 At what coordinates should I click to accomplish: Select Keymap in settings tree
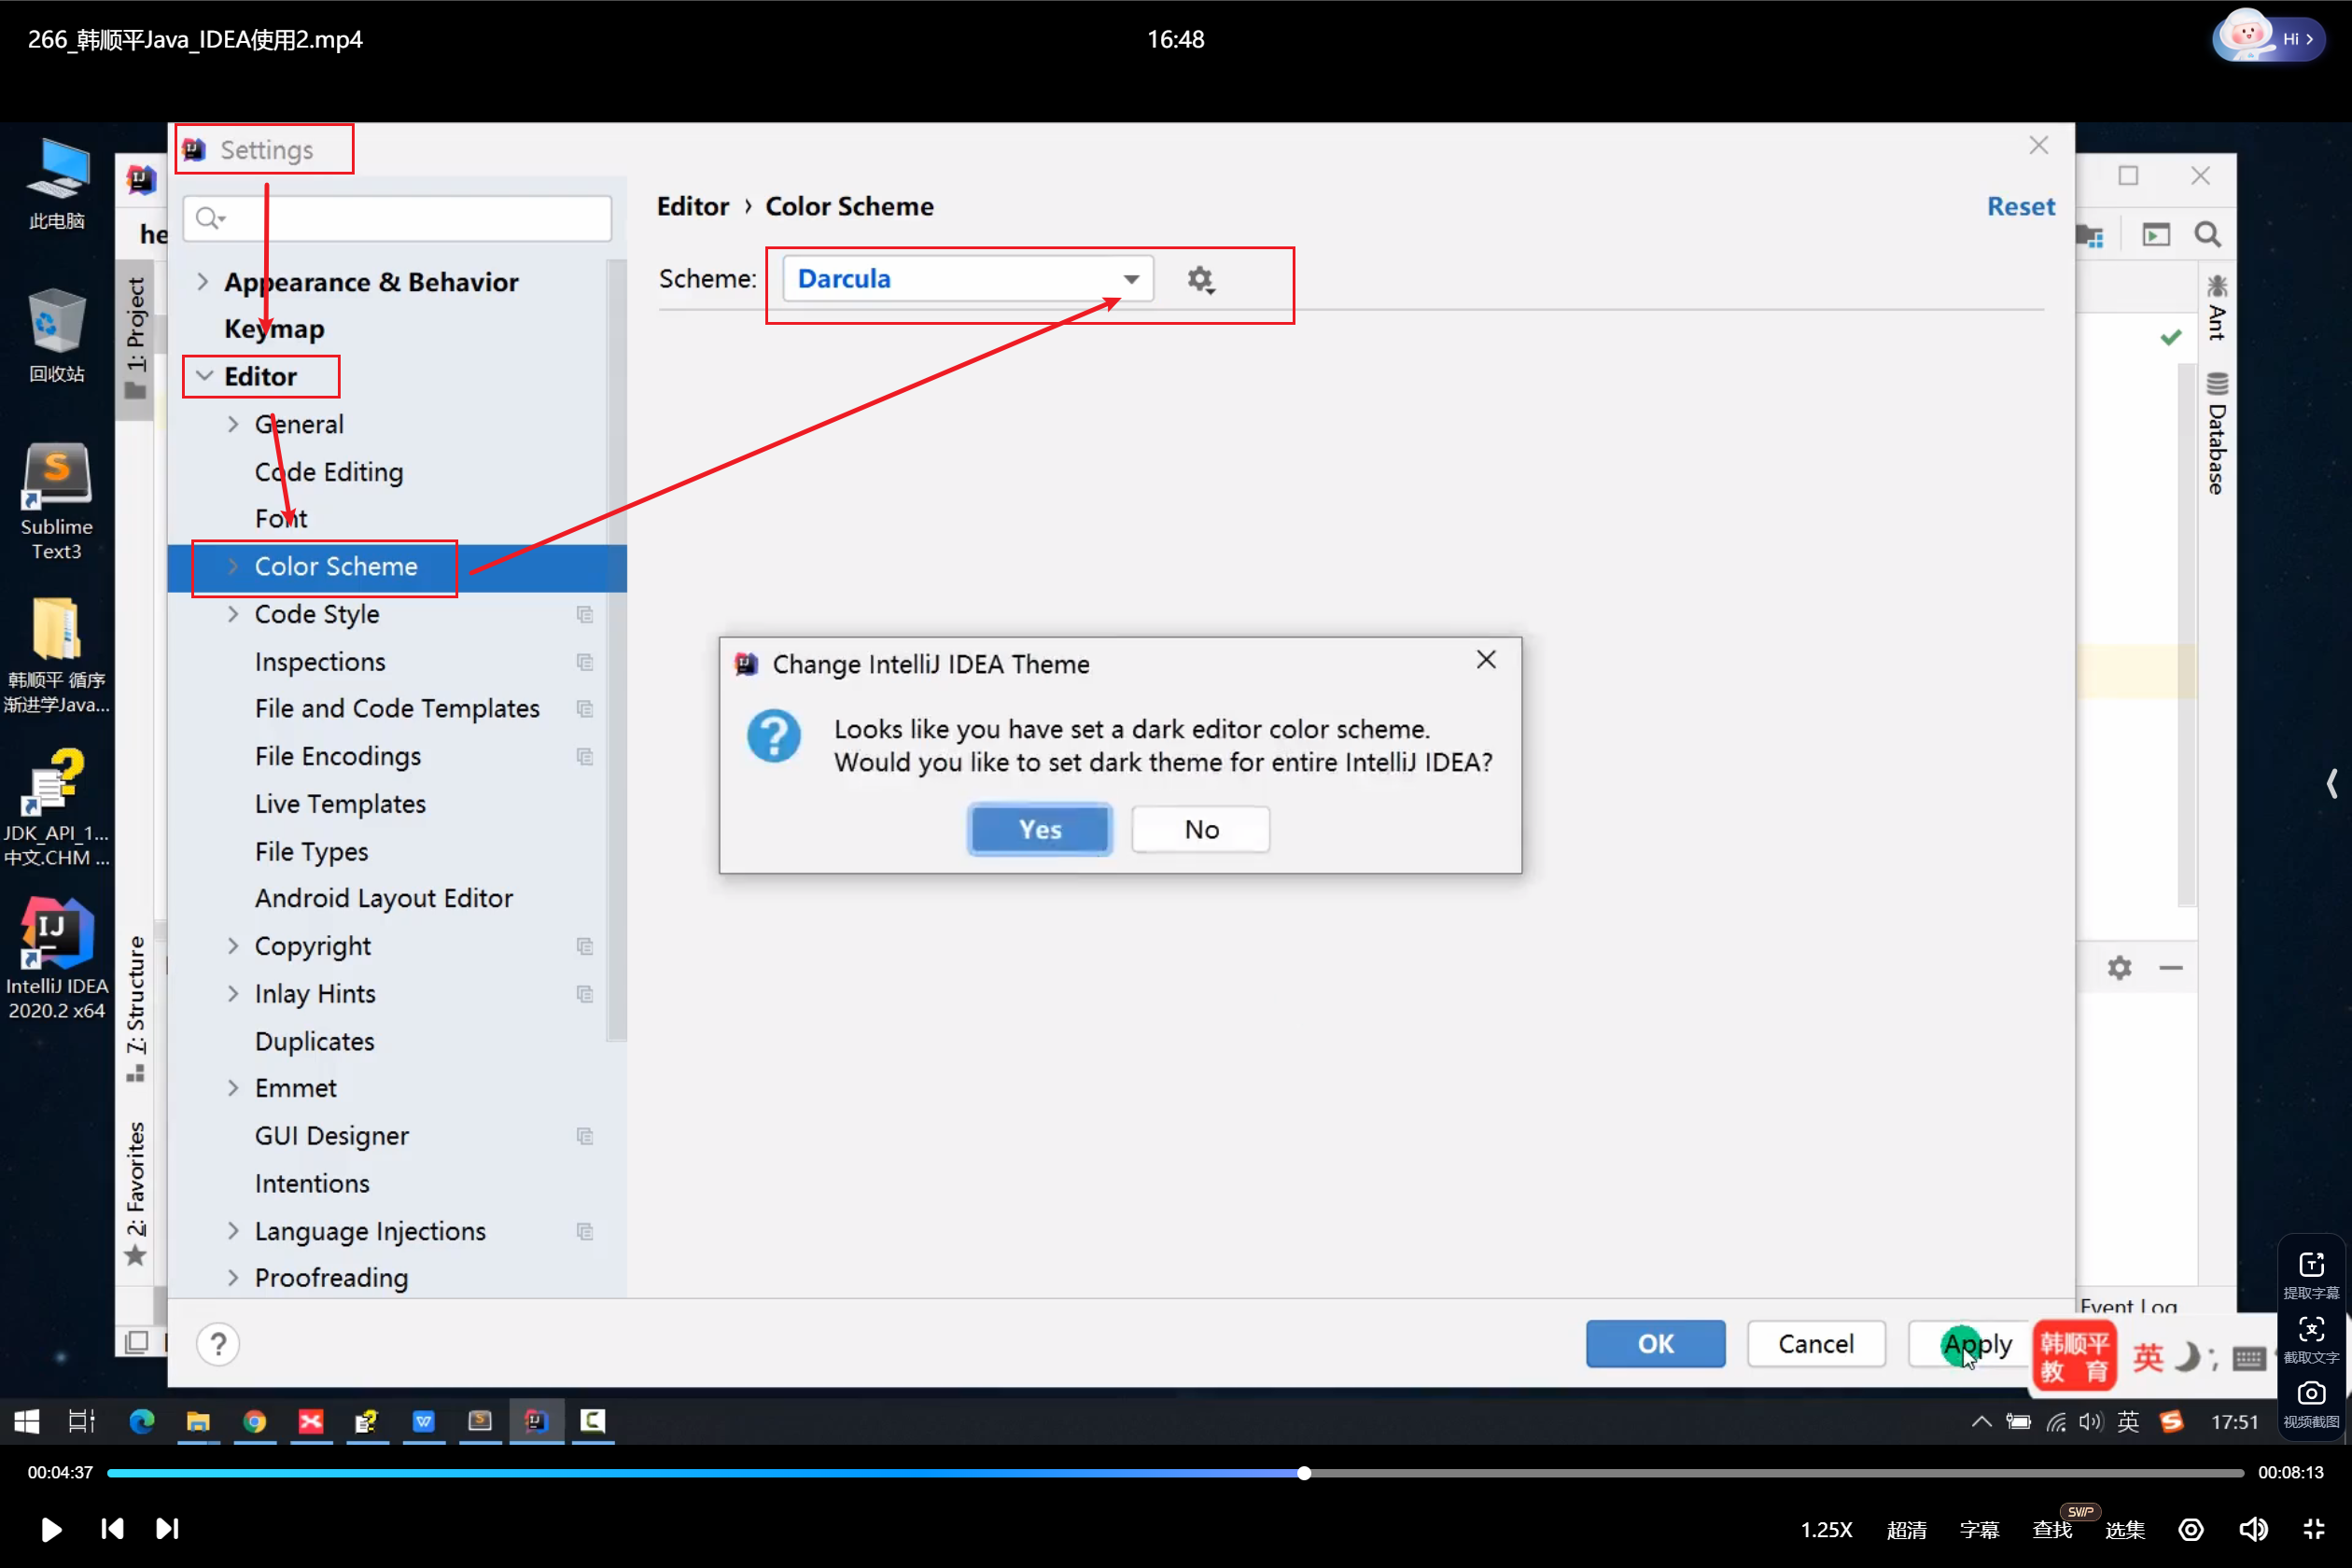(274, 329)
